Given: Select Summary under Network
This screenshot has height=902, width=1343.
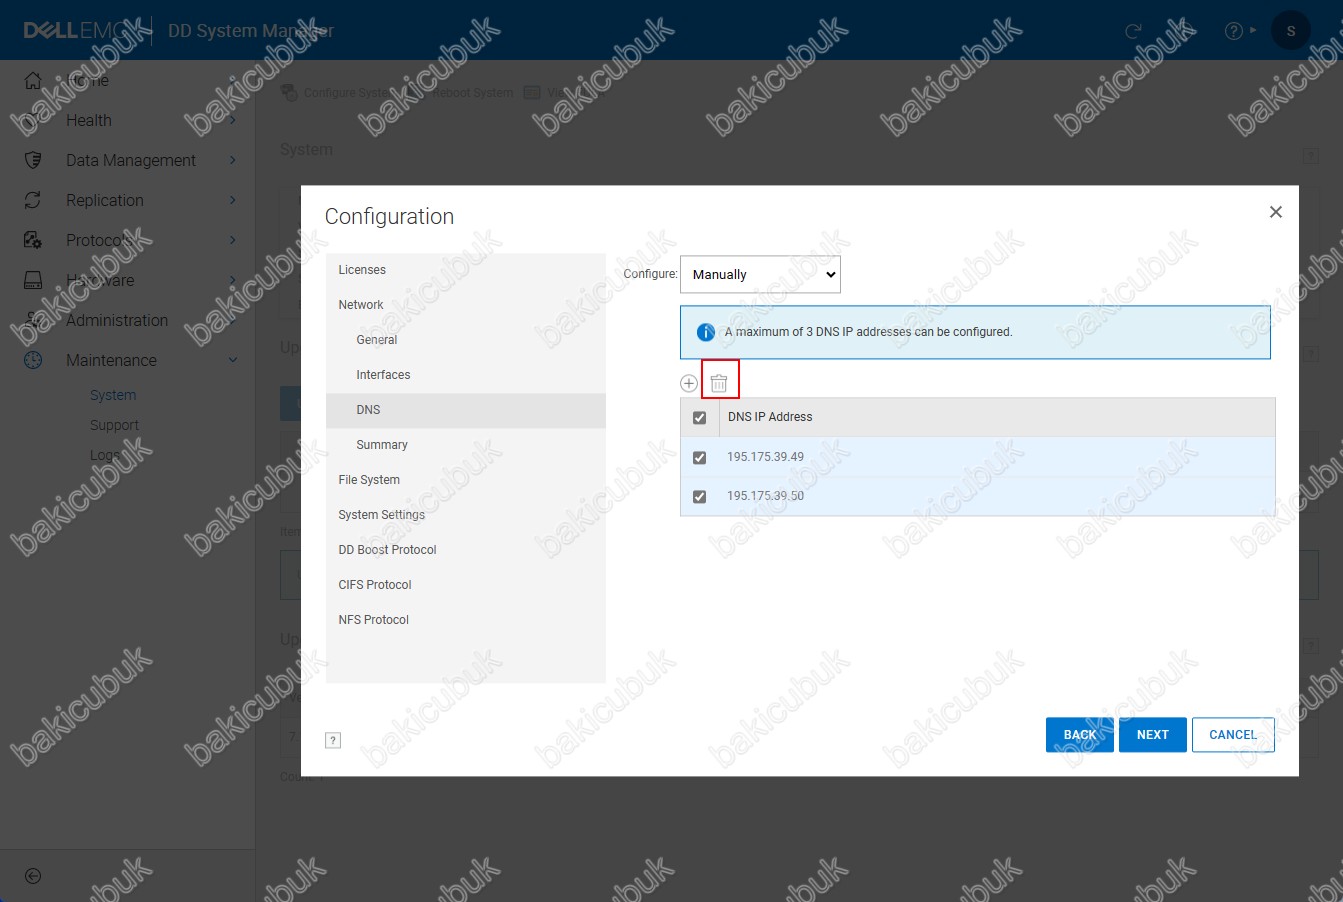Looking at the screenshot, I should [466, 445].
